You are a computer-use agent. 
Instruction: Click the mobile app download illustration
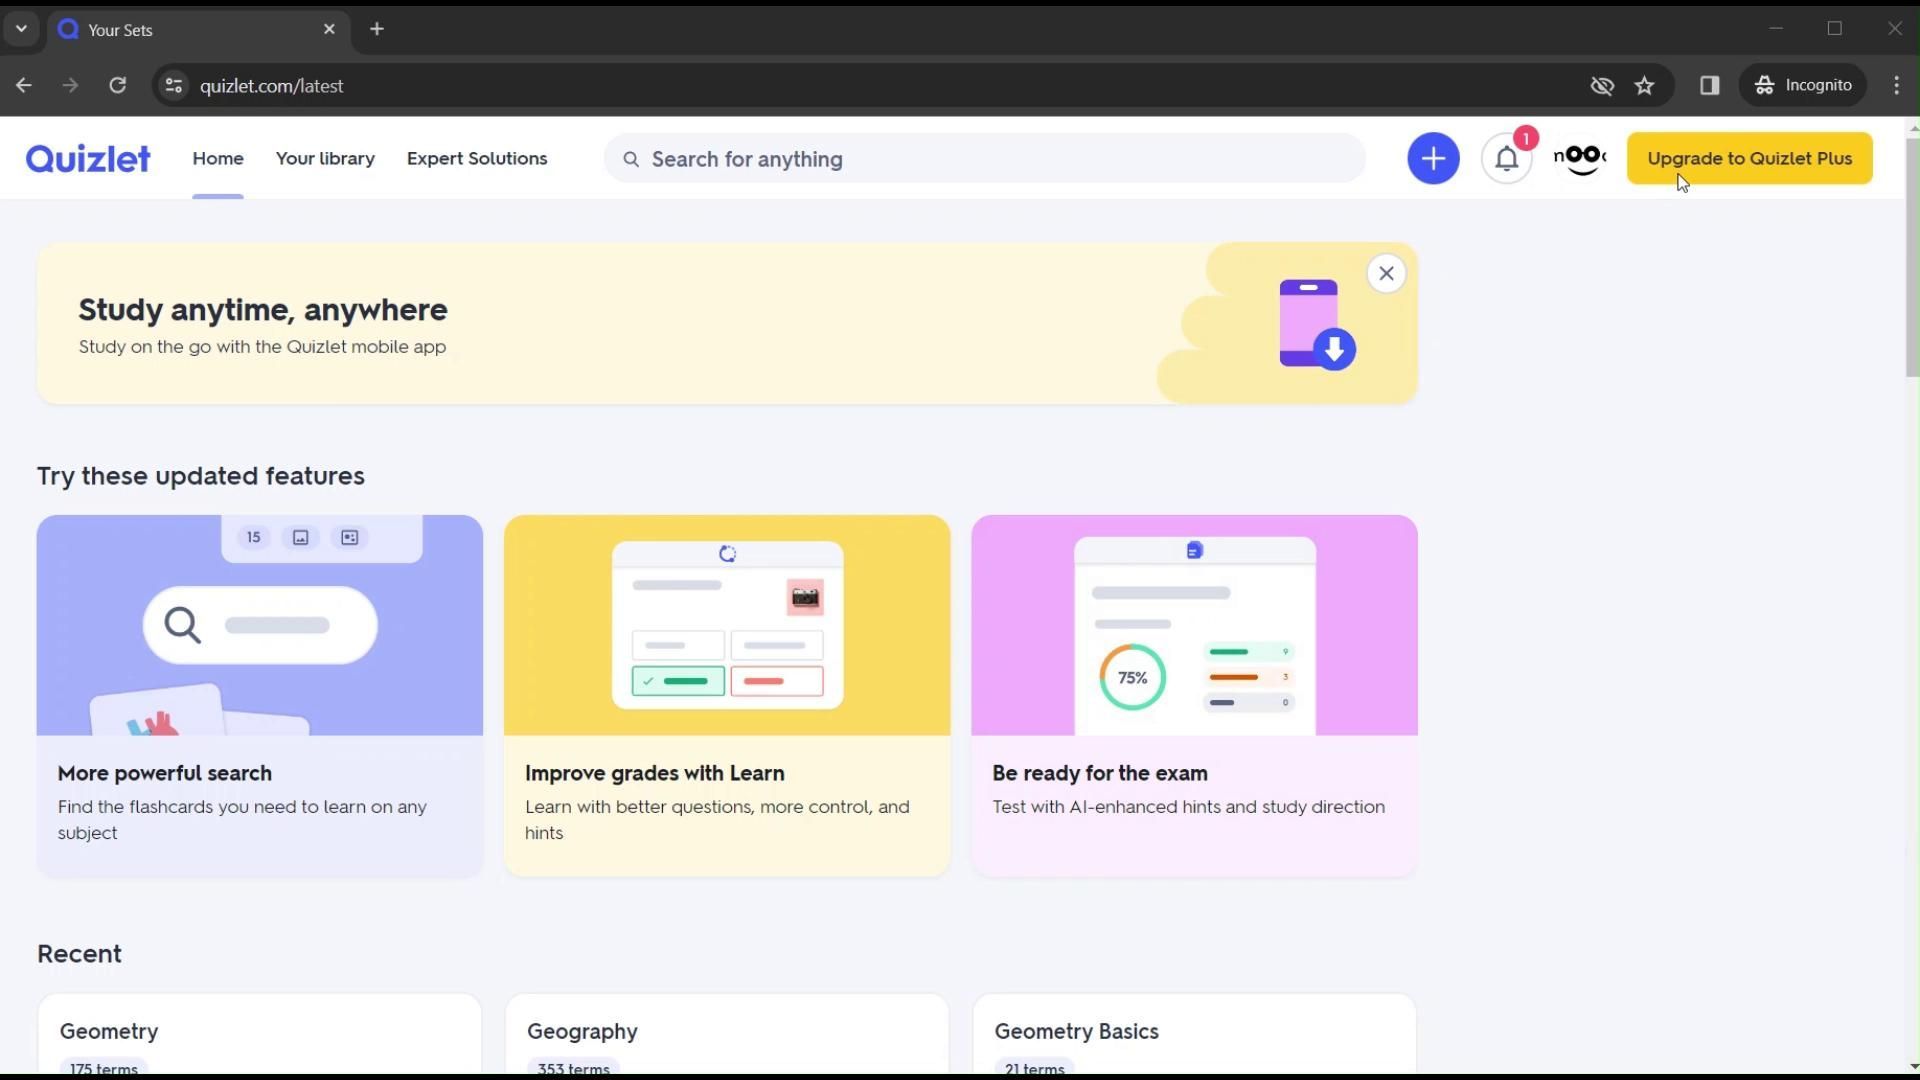(1316, 324)
